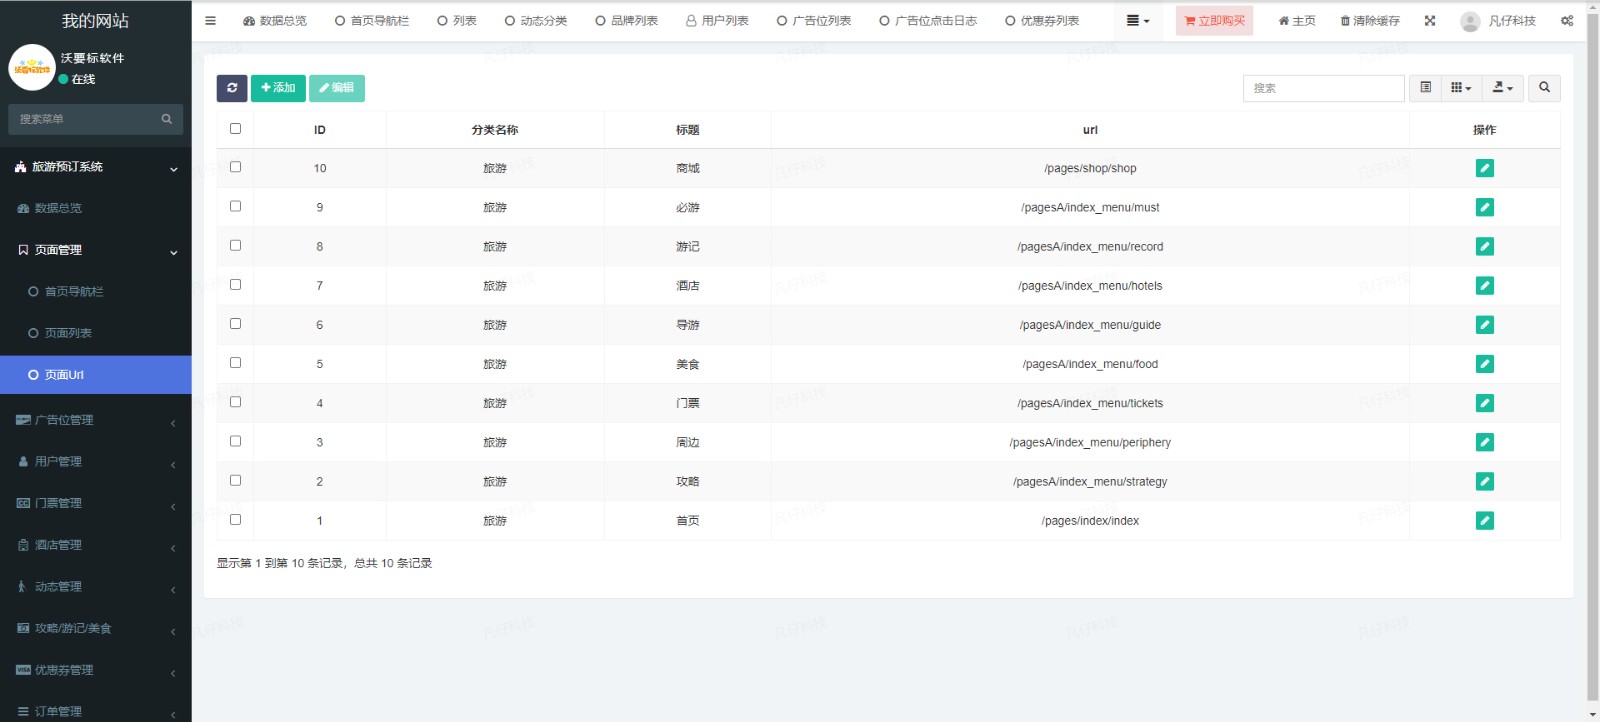
Task: Check the checkbox for row ID 3
Action: coord(235,441)
